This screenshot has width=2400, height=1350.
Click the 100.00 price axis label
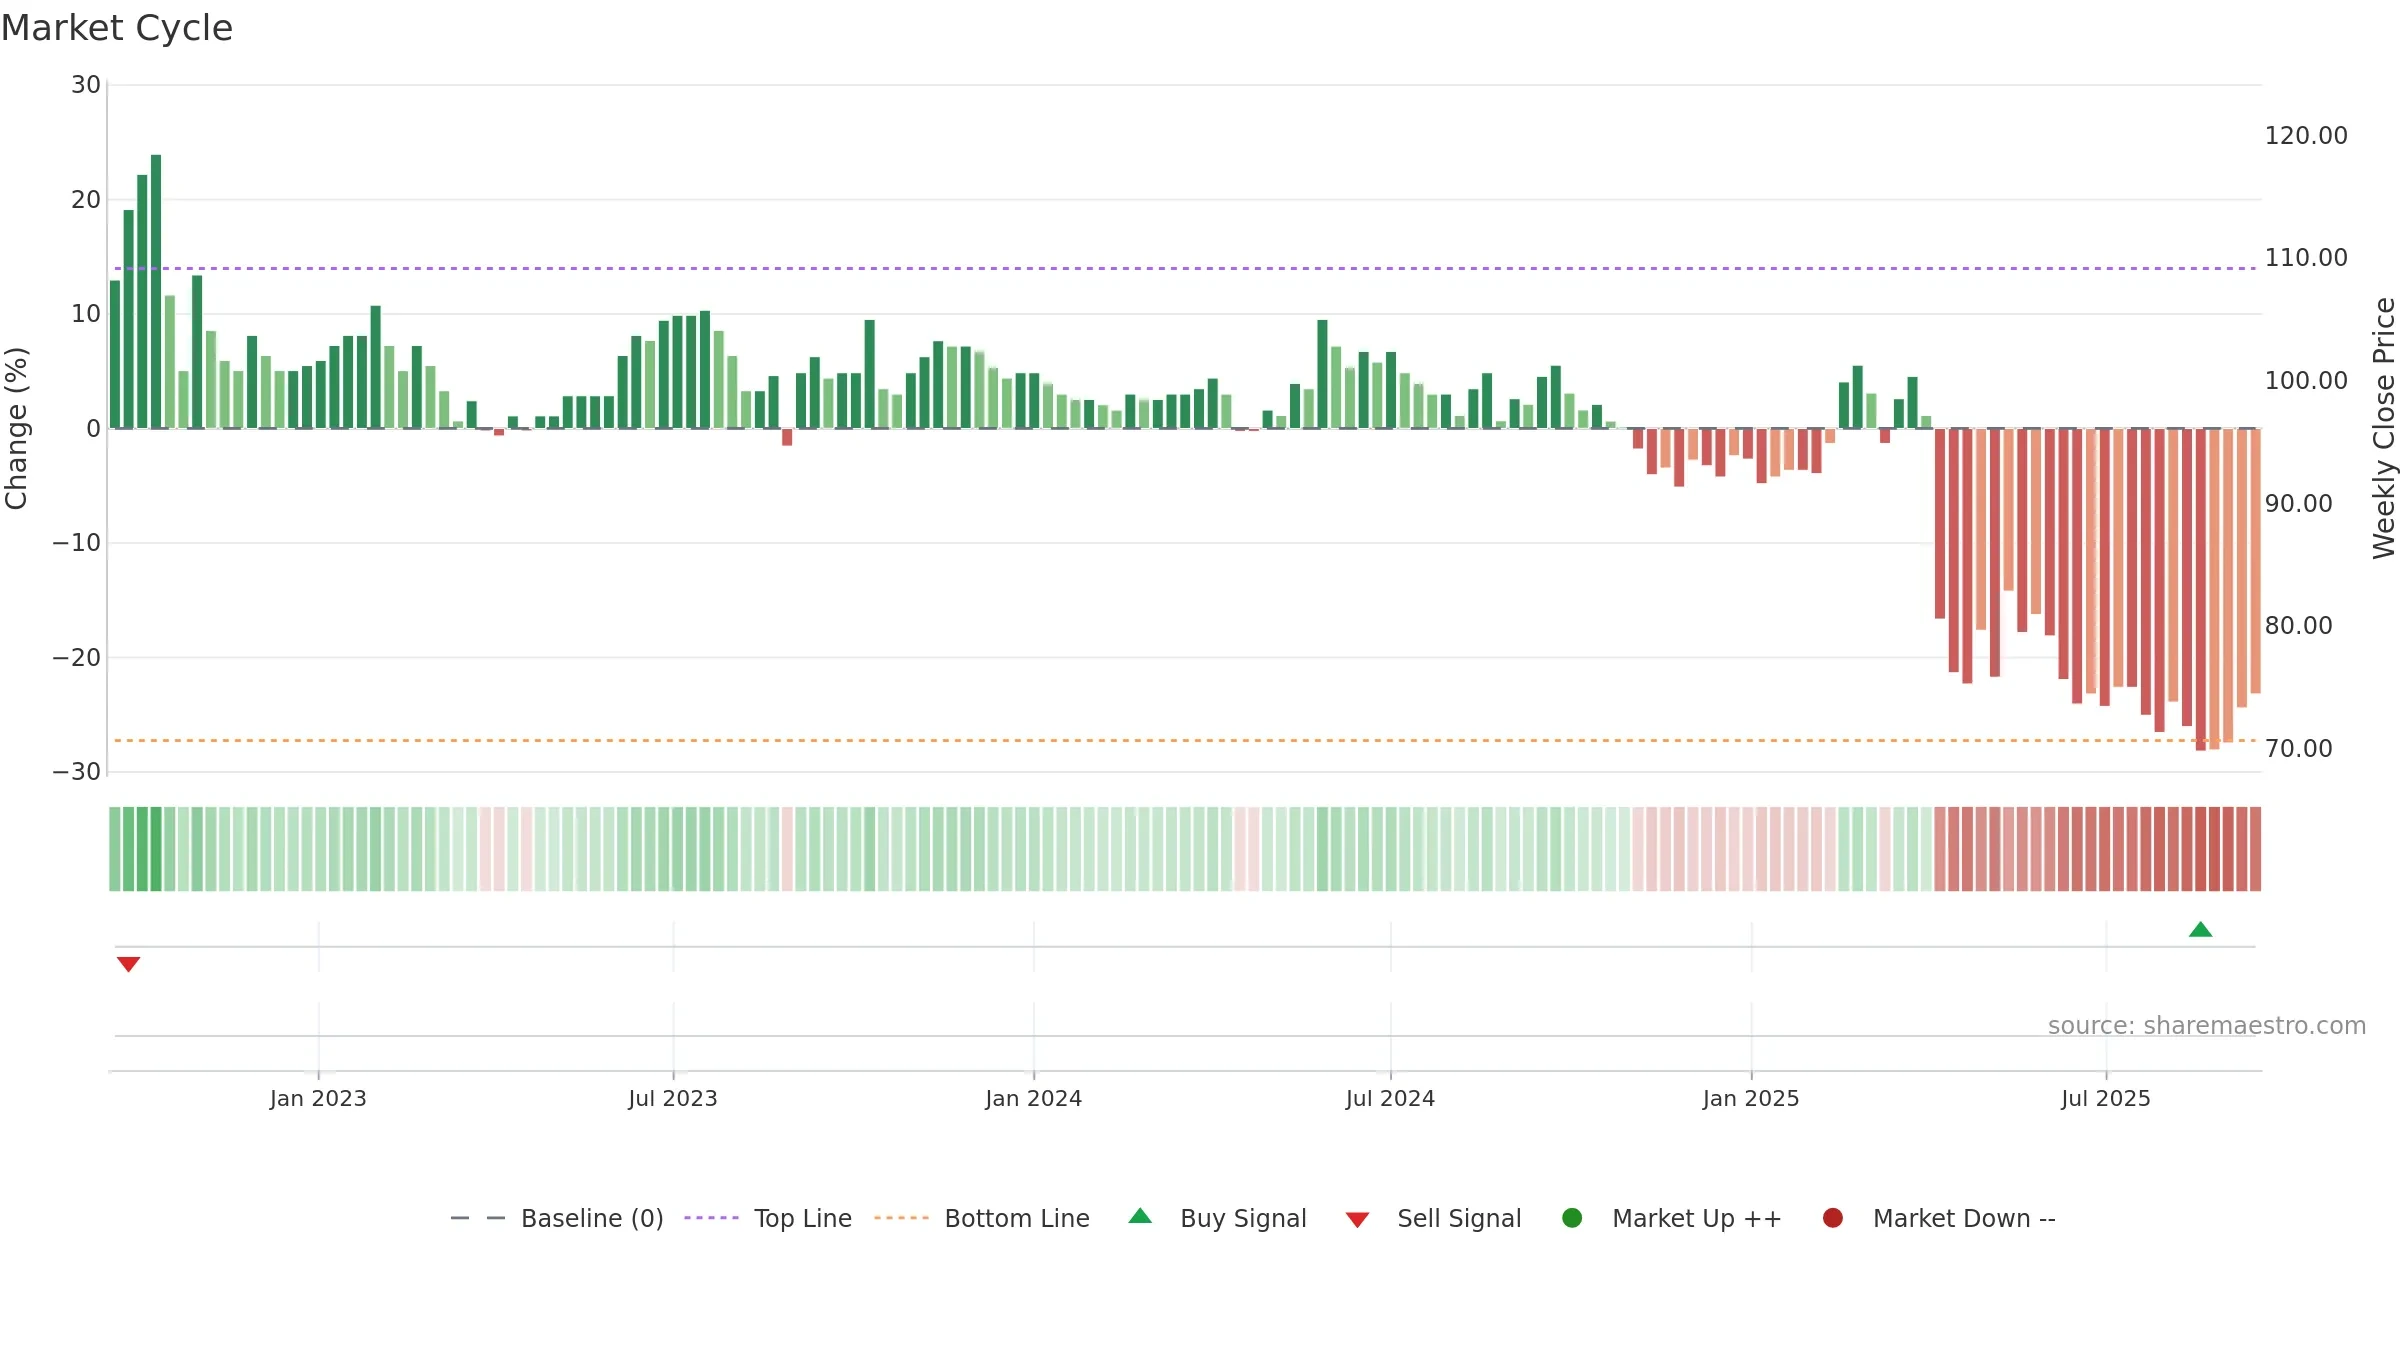click(x=2306, y=380)
